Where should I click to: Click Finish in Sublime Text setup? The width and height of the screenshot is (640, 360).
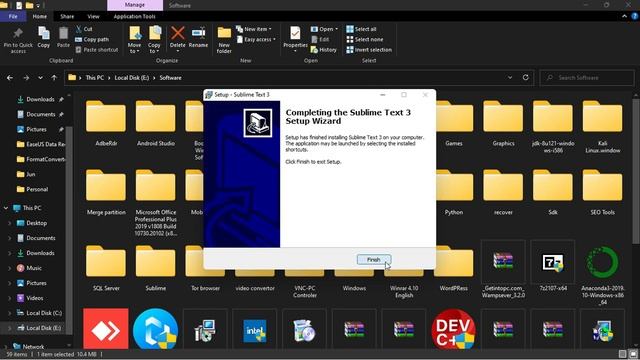point(374,260)
